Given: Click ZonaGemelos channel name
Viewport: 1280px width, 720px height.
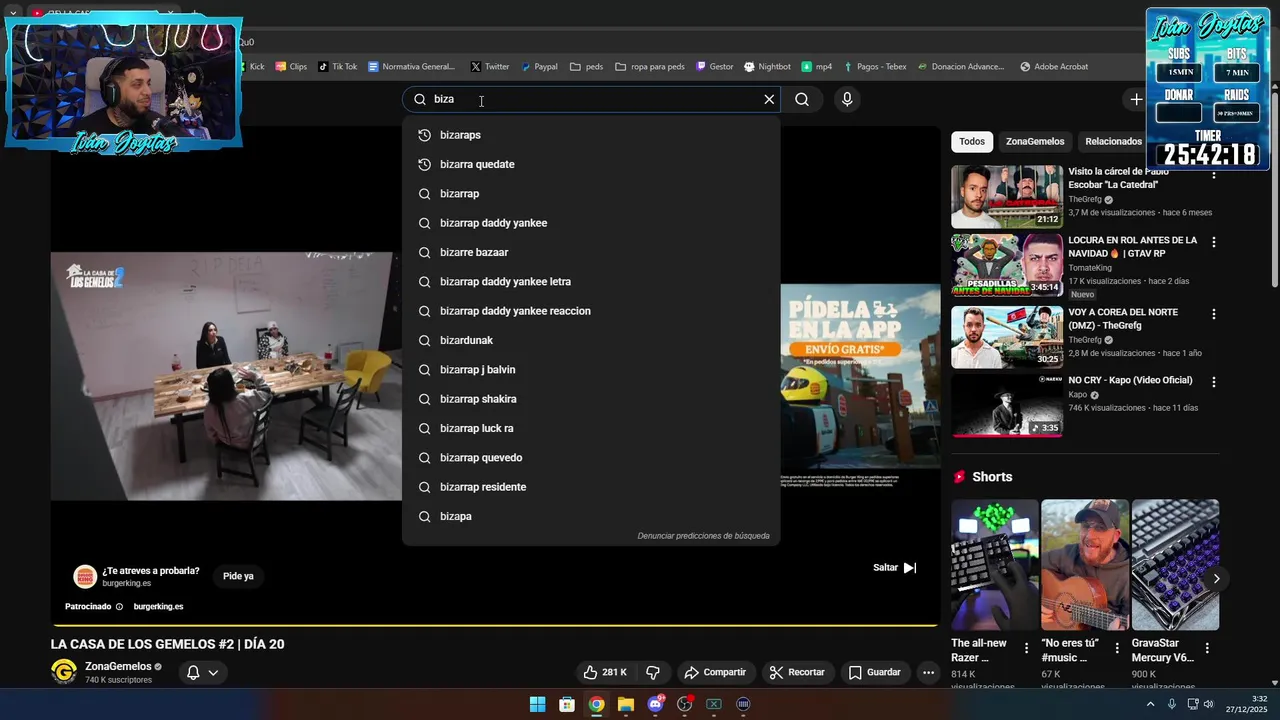Looking at the screenshot, I should click(118, 666).
